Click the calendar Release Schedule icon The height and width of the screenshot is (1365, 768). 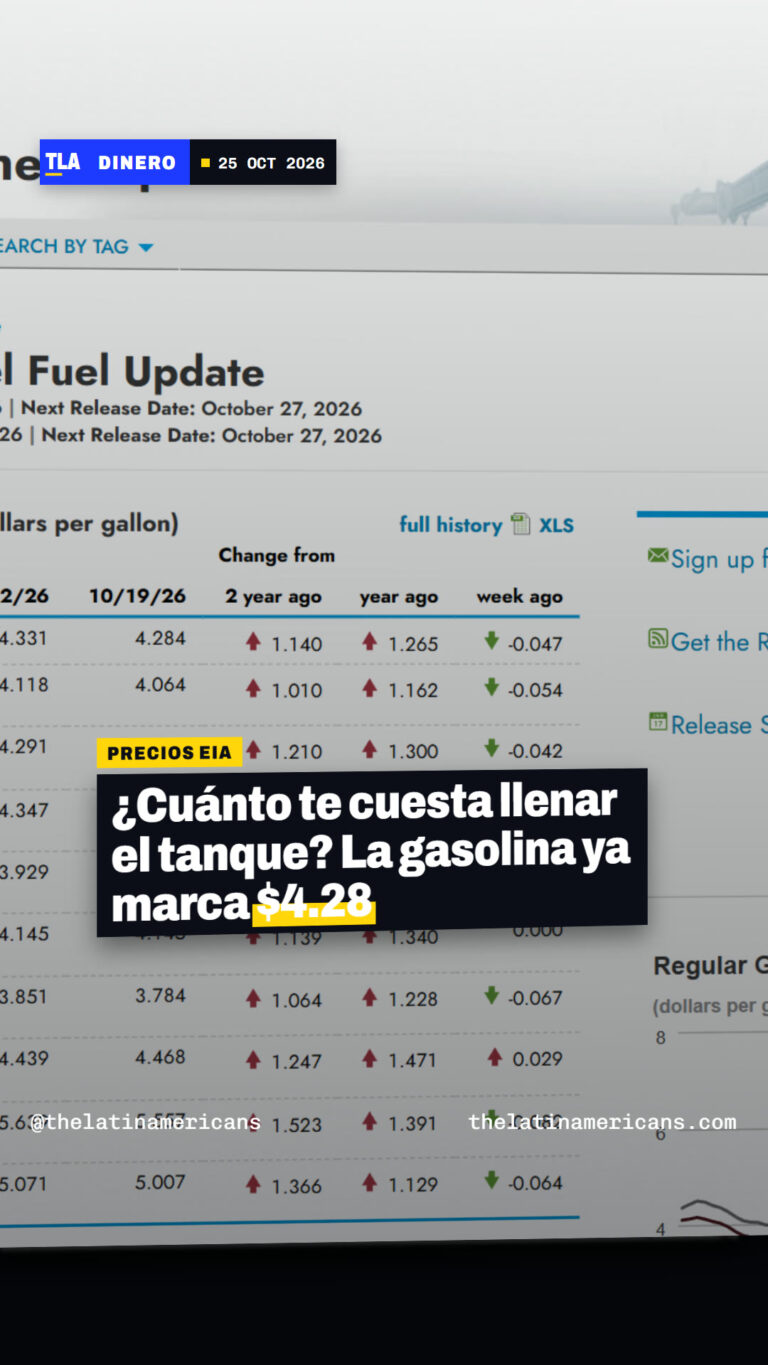pyautogui.click(x=657, y=721)
